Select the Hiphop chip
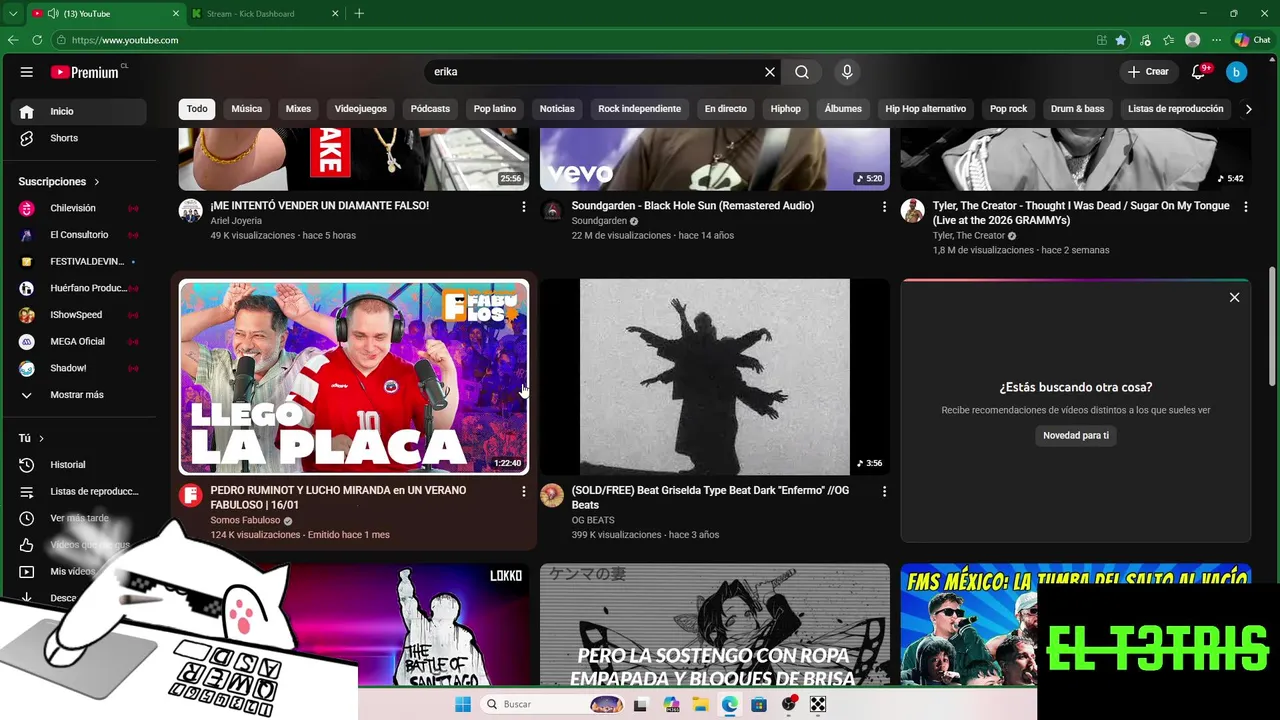 tap(785, 109)
